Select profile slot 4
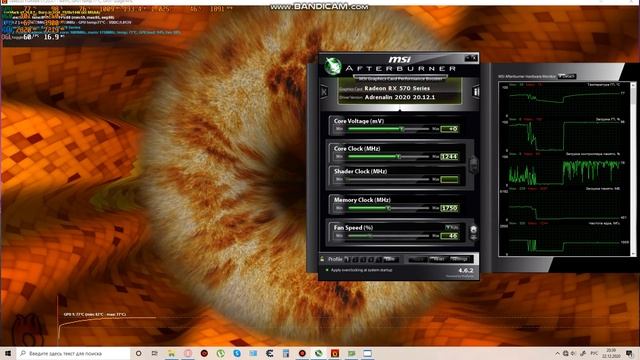The image size is (640, 360). [x=371, y=260]
